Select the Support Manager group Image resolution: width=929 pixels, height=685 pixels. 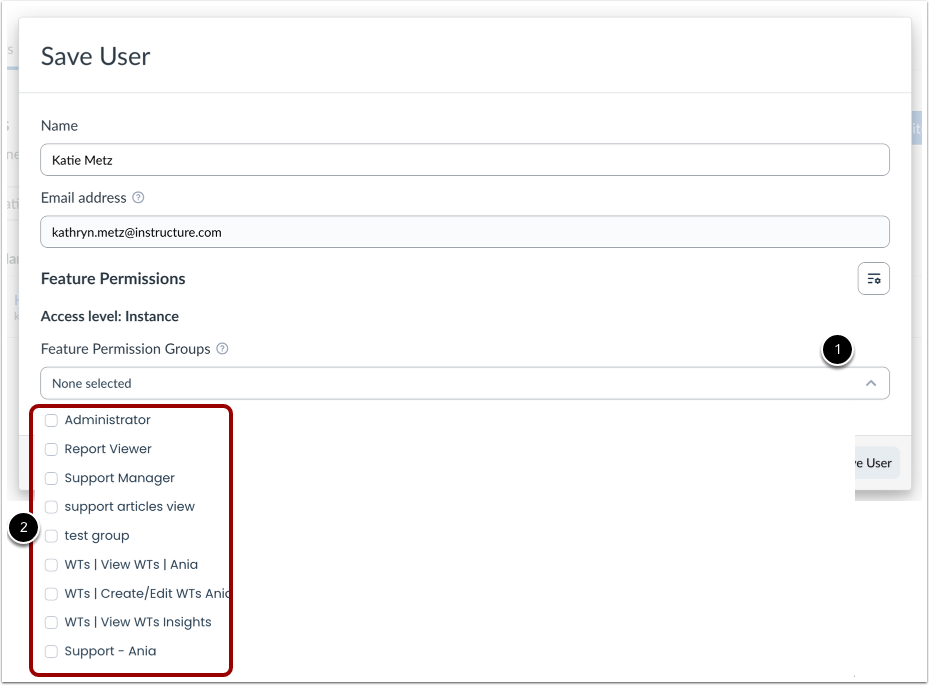[51, 478]
